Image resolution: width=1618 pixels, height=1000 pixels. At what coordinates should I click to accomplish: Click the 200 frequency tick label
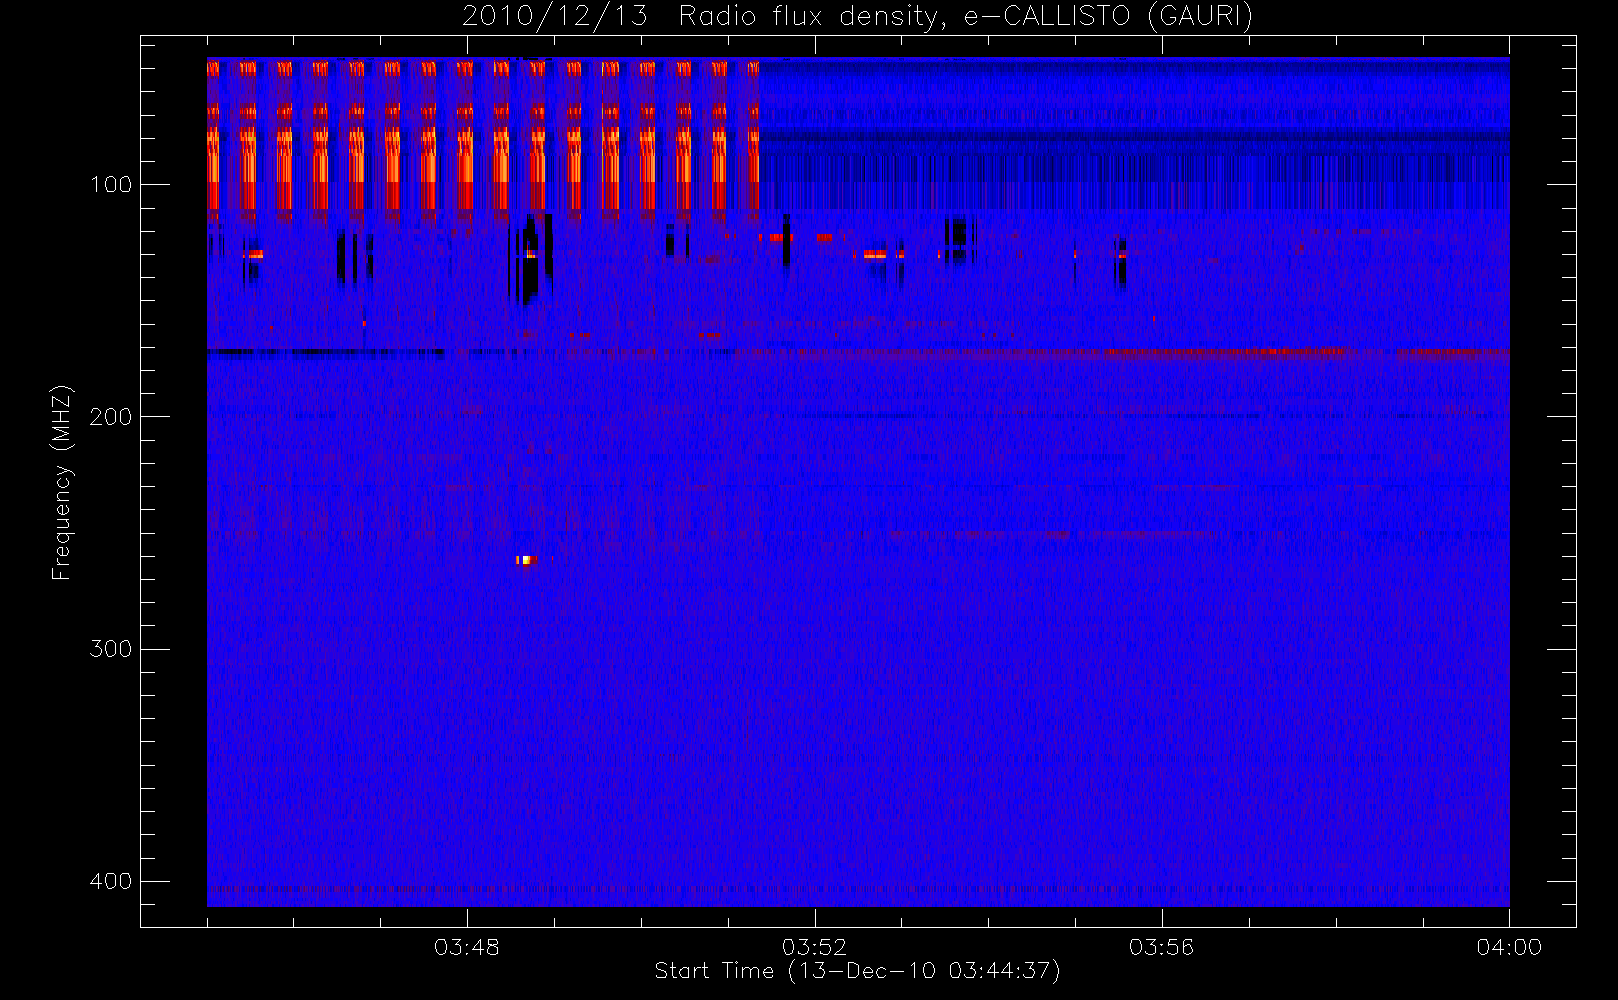click(110, 416)
